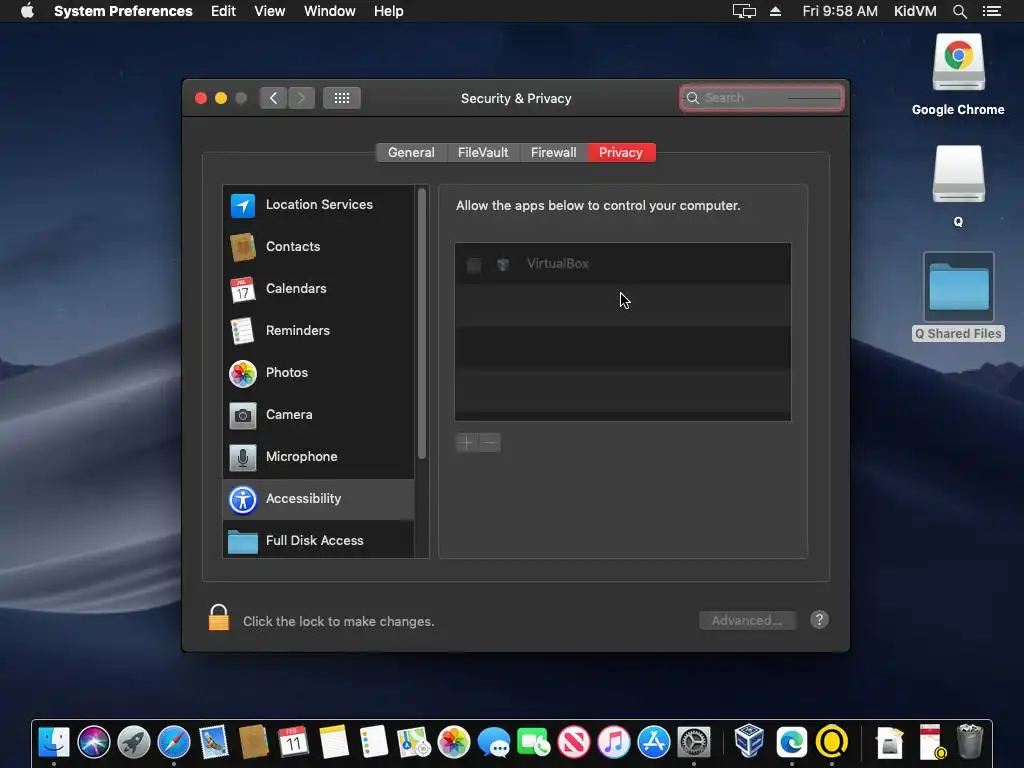Open Calendar from the Dock

293,743
